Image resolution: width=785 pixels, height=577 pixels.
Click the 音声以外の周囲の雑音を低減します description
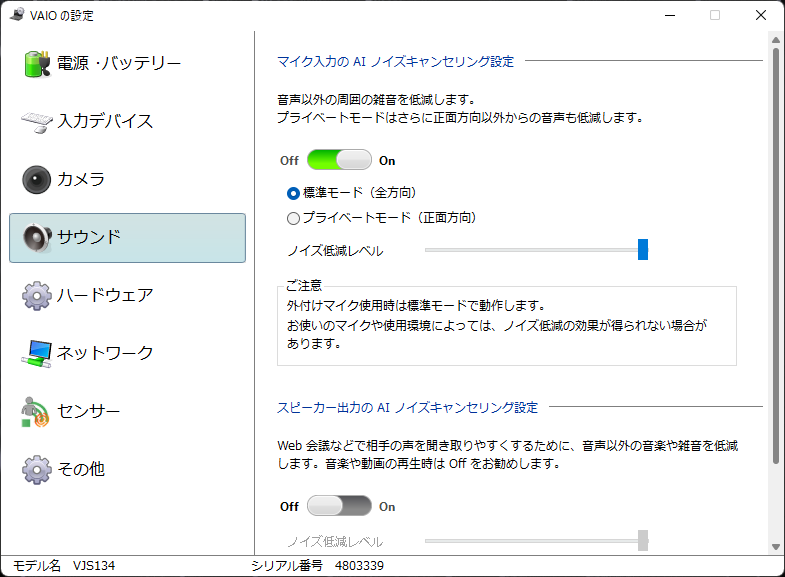tap(376, 100)
